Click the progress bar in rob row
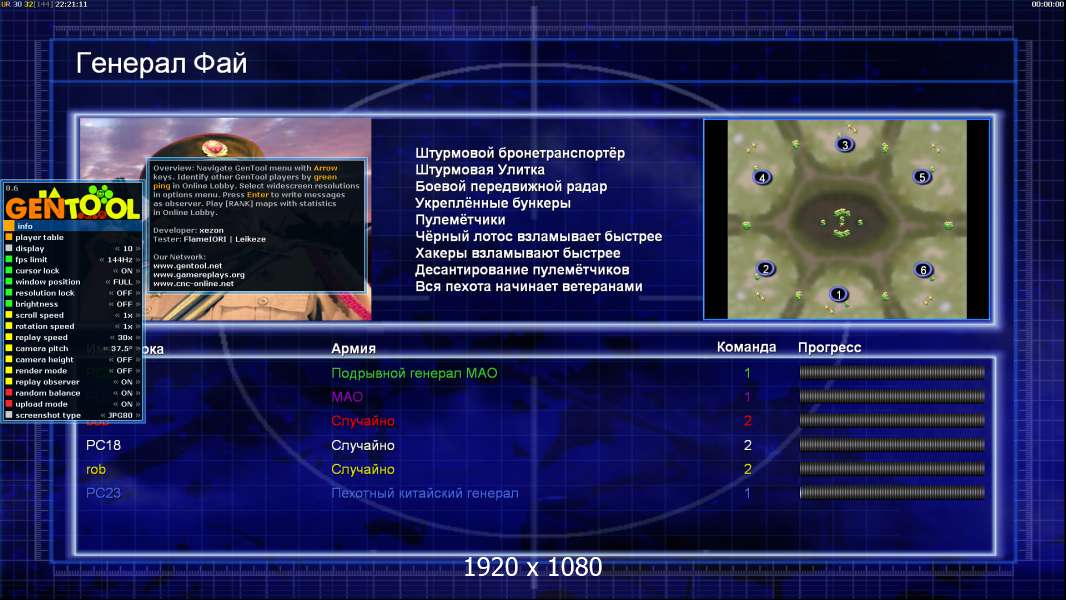This screenshot has height=600, width=1066. coord(892,469)
